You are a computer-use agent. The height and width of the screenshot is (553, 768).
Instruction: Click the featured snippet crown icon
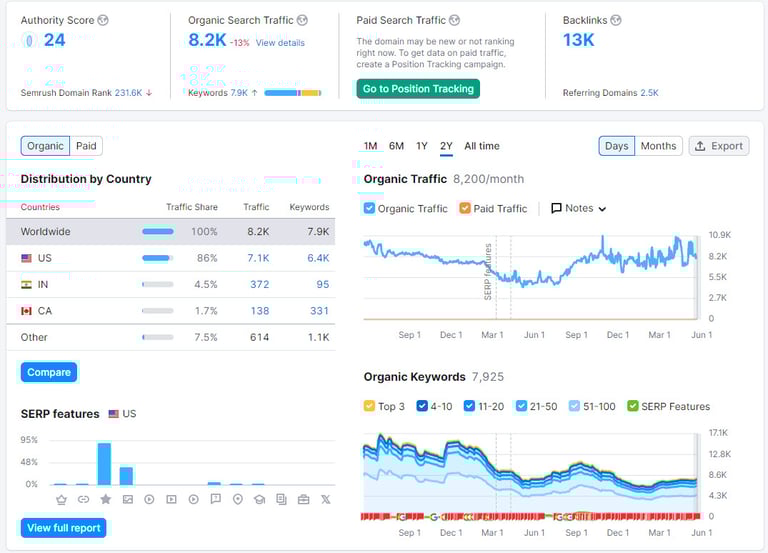click(61, 499)
